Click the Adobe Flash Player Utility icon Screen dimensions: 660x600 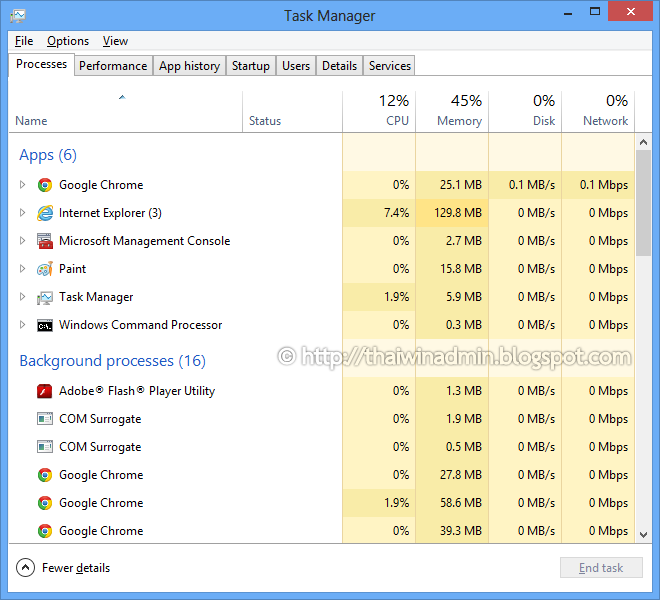[x=45, y=391]
